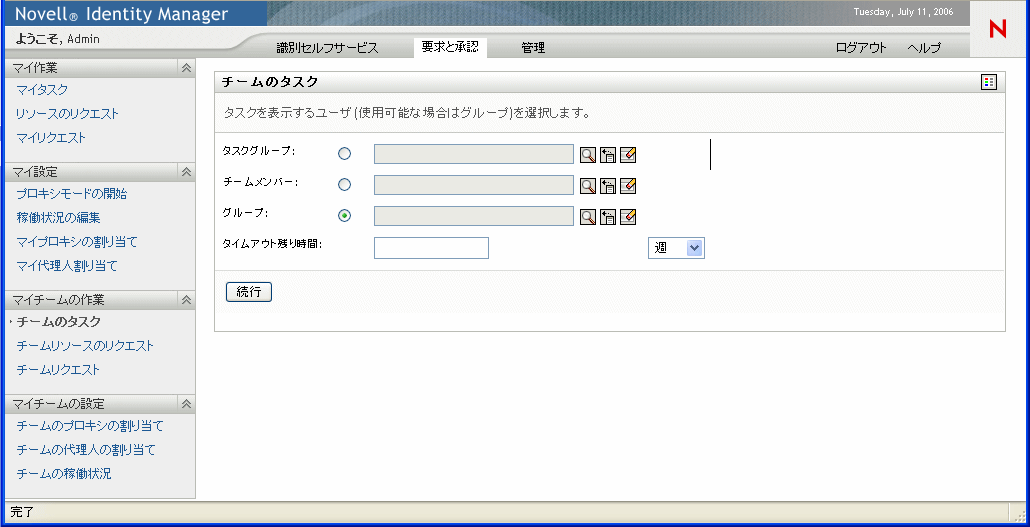Click the ログアウト link
The image size is (1030, 527).
pyautogui.click(x=861, y=48)
